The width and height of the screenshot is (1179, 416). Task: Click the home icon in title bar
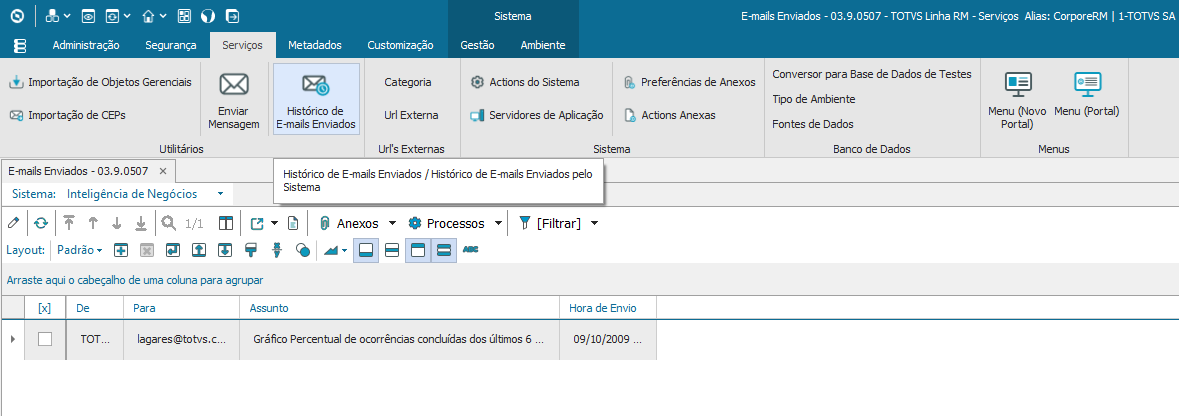click(x=148, y=15)
